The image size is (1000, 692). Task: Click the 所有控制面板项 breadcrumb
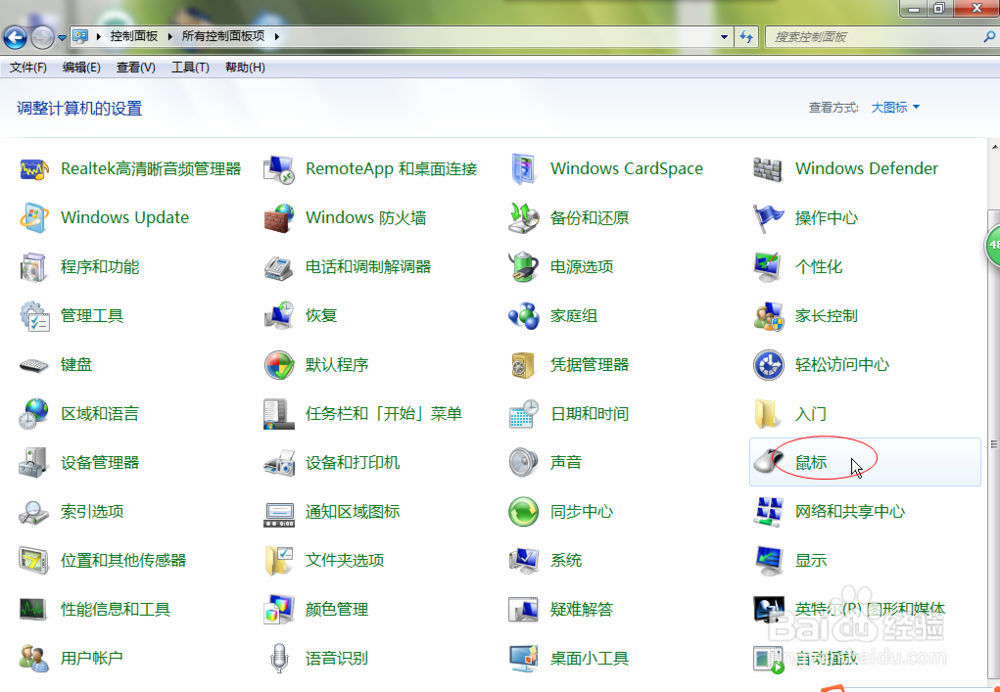point(223,36)
